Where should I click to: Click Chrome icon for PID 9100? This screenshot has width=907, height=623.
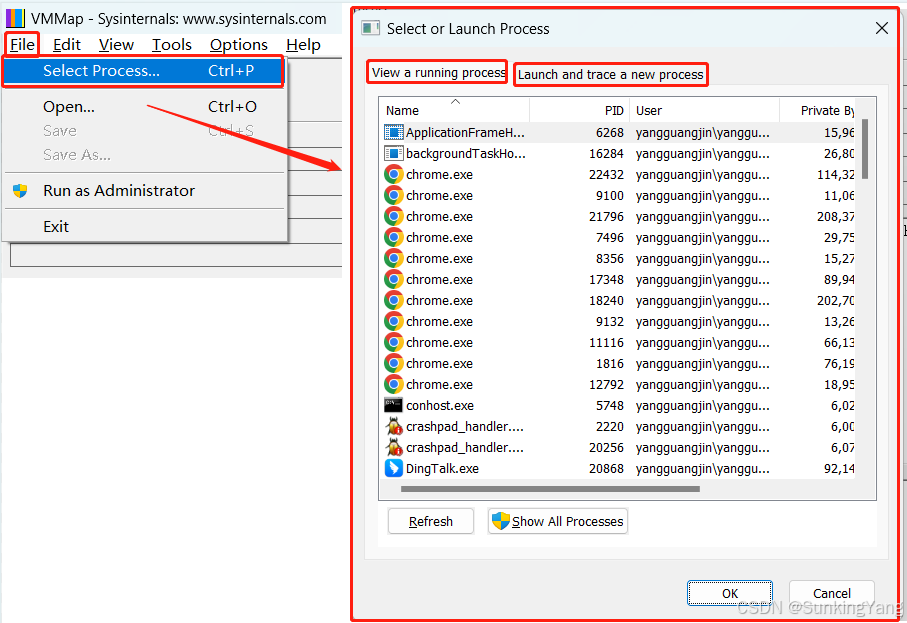tap(393, 196)
